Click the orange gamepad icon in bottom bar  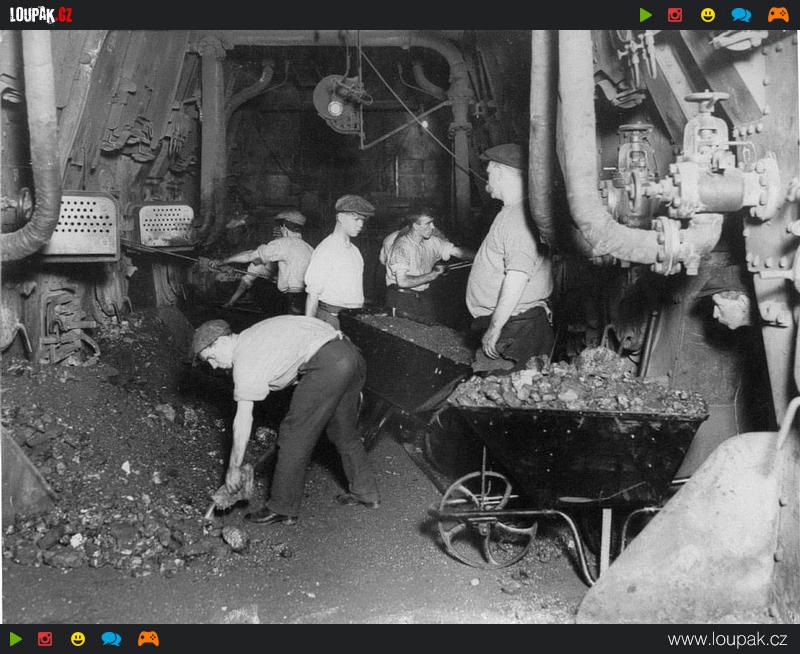click(x=148, y=639)
